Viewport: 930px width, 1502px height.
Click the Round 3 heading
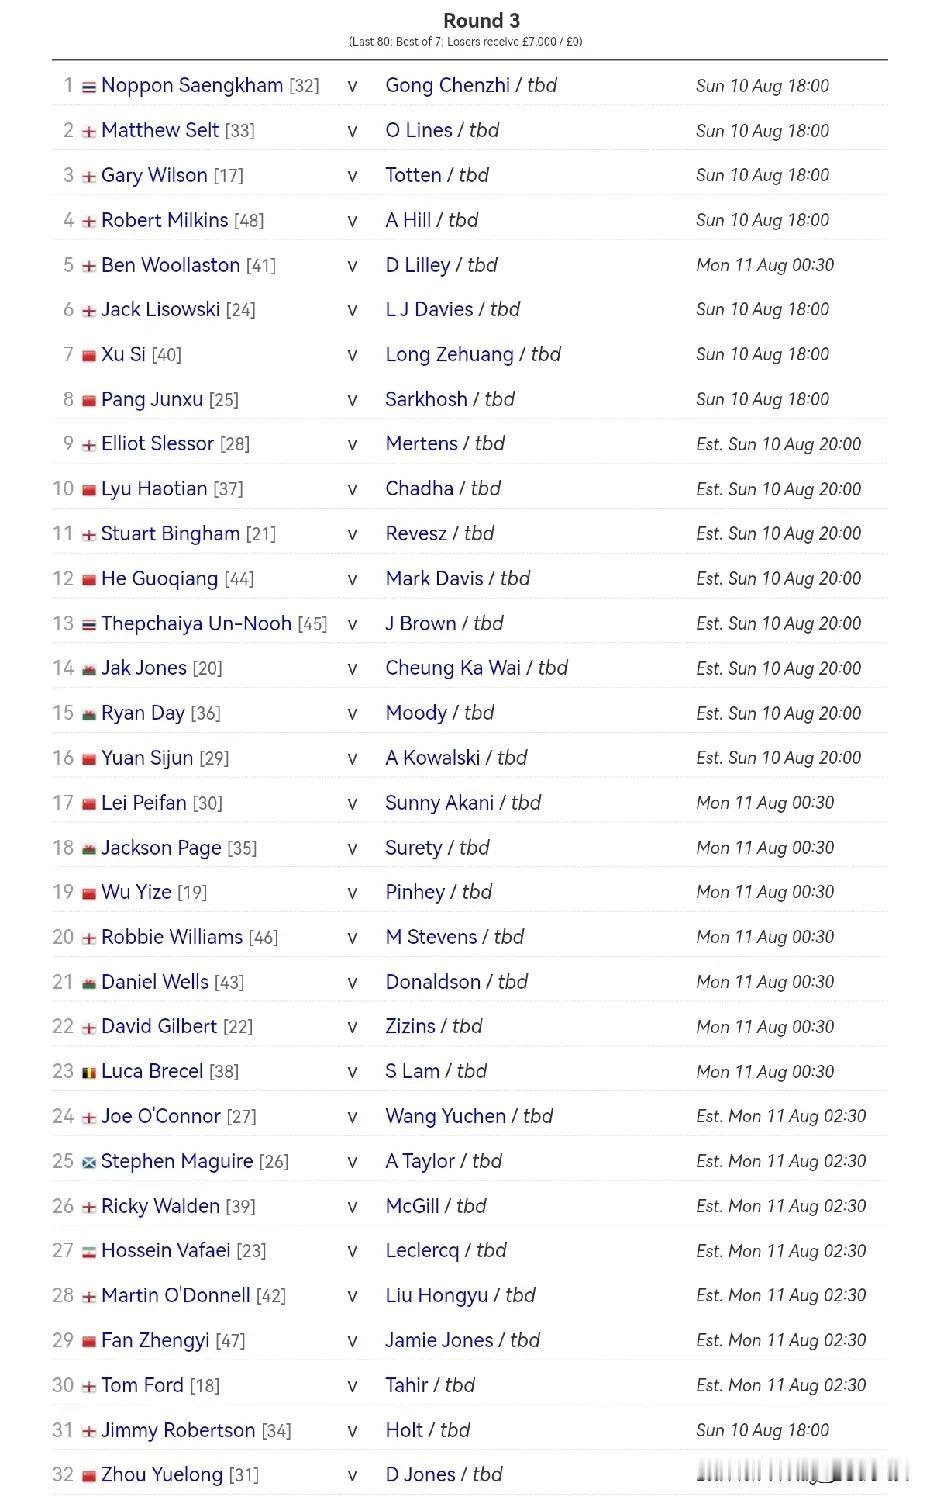pyautogui.click(x=481, y=20)
